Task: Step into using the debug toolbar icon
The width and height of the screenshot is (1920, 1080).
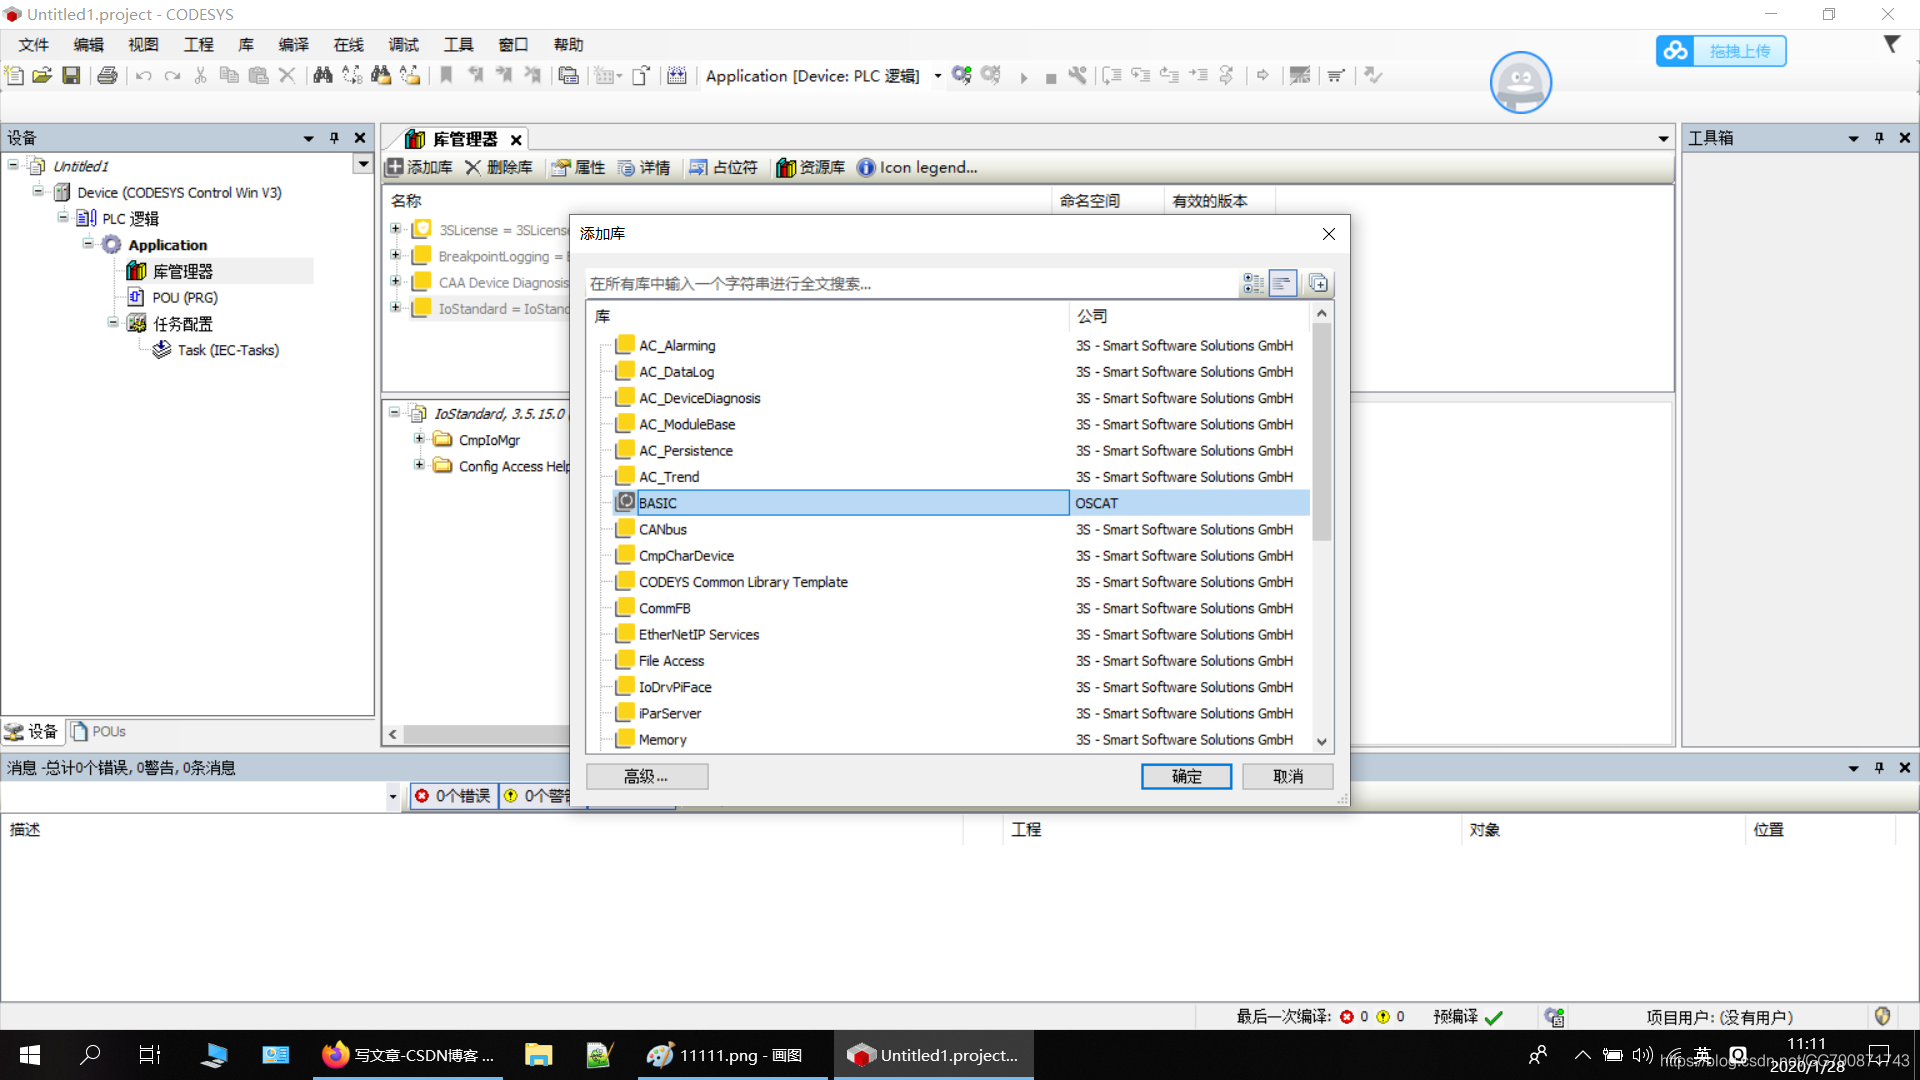Action: [1140, 75]
